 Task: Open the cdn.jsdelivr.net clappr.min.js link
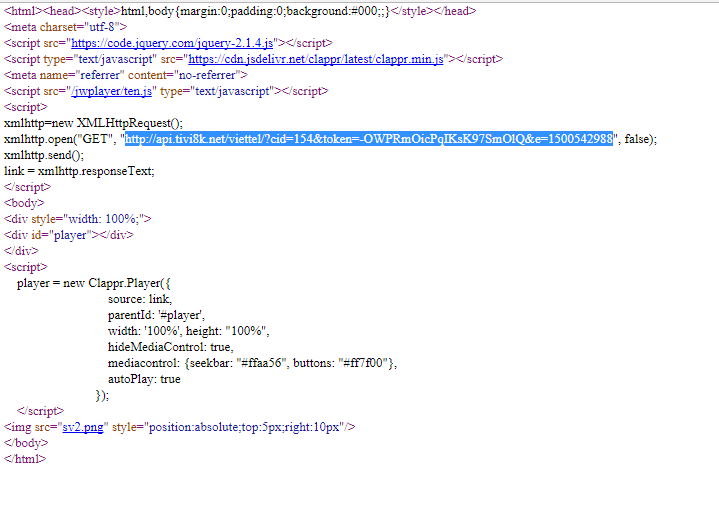coord(316,59)
